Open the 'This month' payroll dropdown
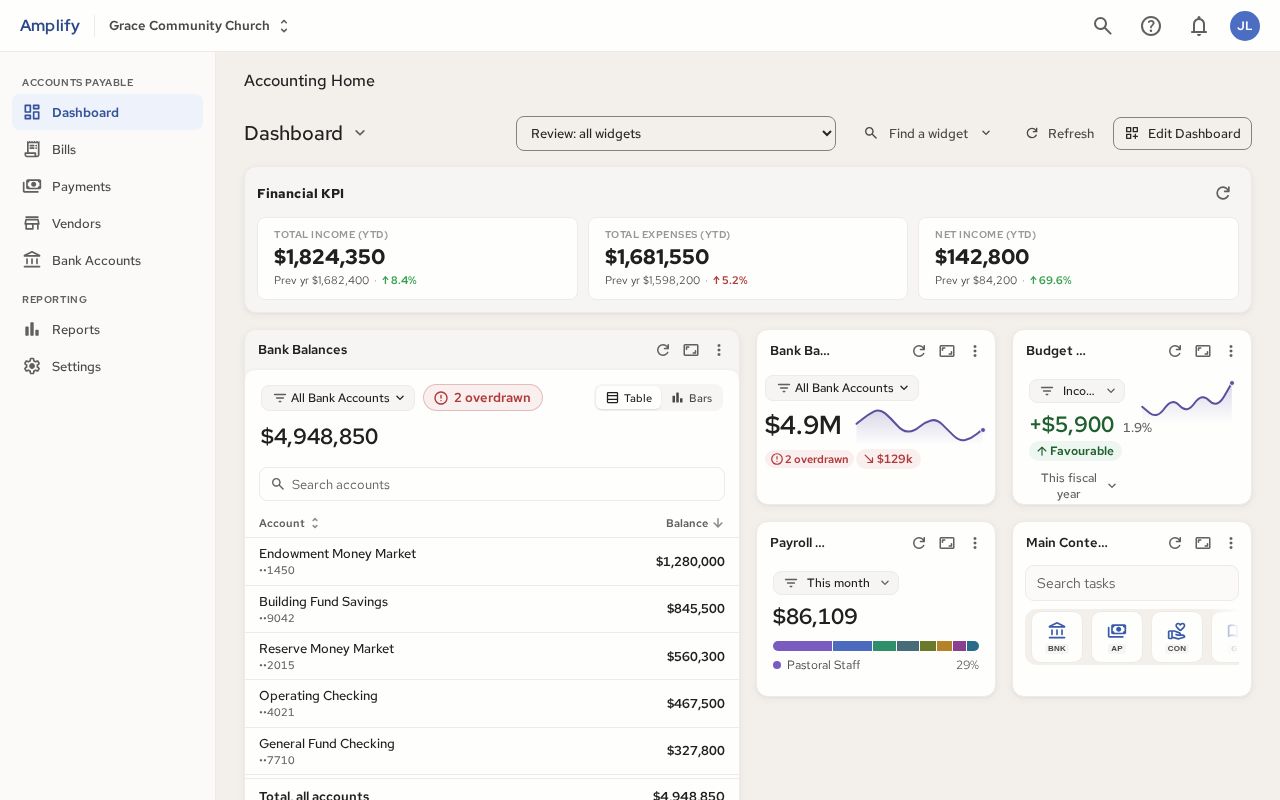This screenshot has width=1280, height=800. pyautogui.click(x=836, y=583)
